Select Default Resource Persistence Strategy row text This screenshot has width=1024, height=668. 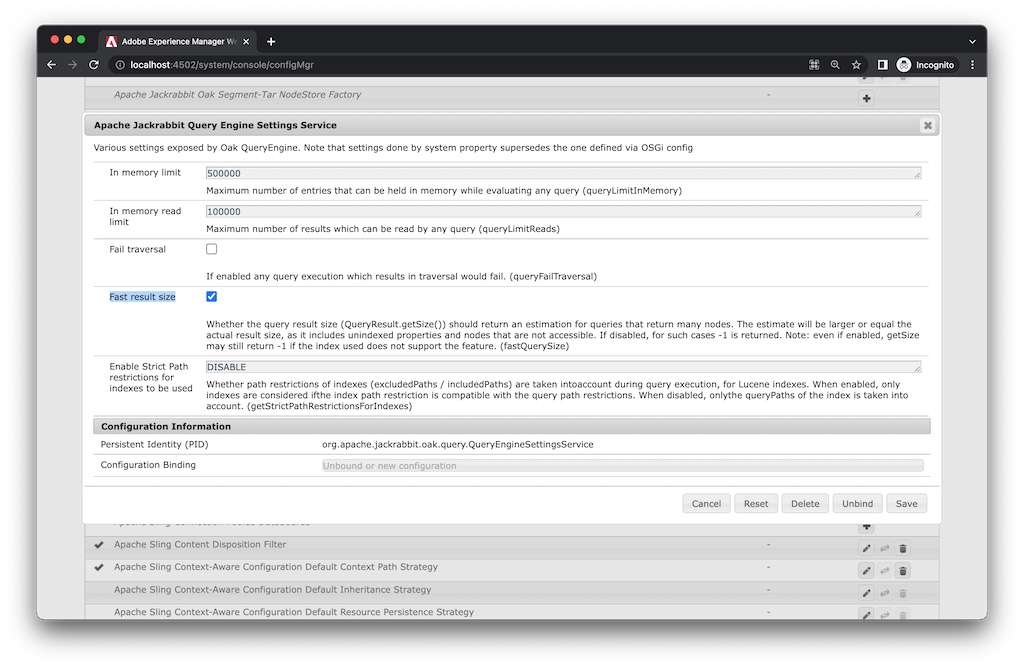[294, 612]
